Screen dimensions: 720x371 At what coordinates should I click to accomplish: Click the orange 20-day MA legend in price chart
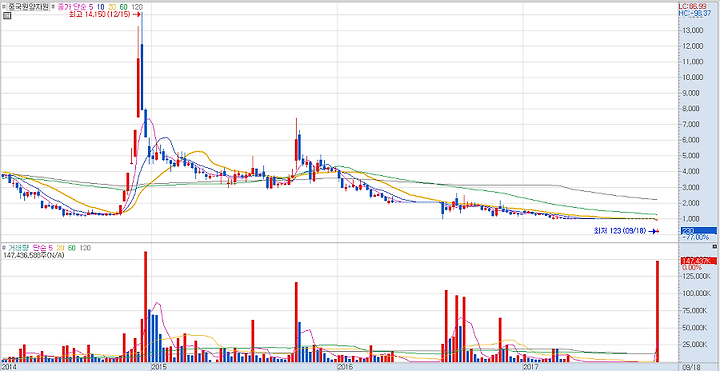click(x=112, y=7)
